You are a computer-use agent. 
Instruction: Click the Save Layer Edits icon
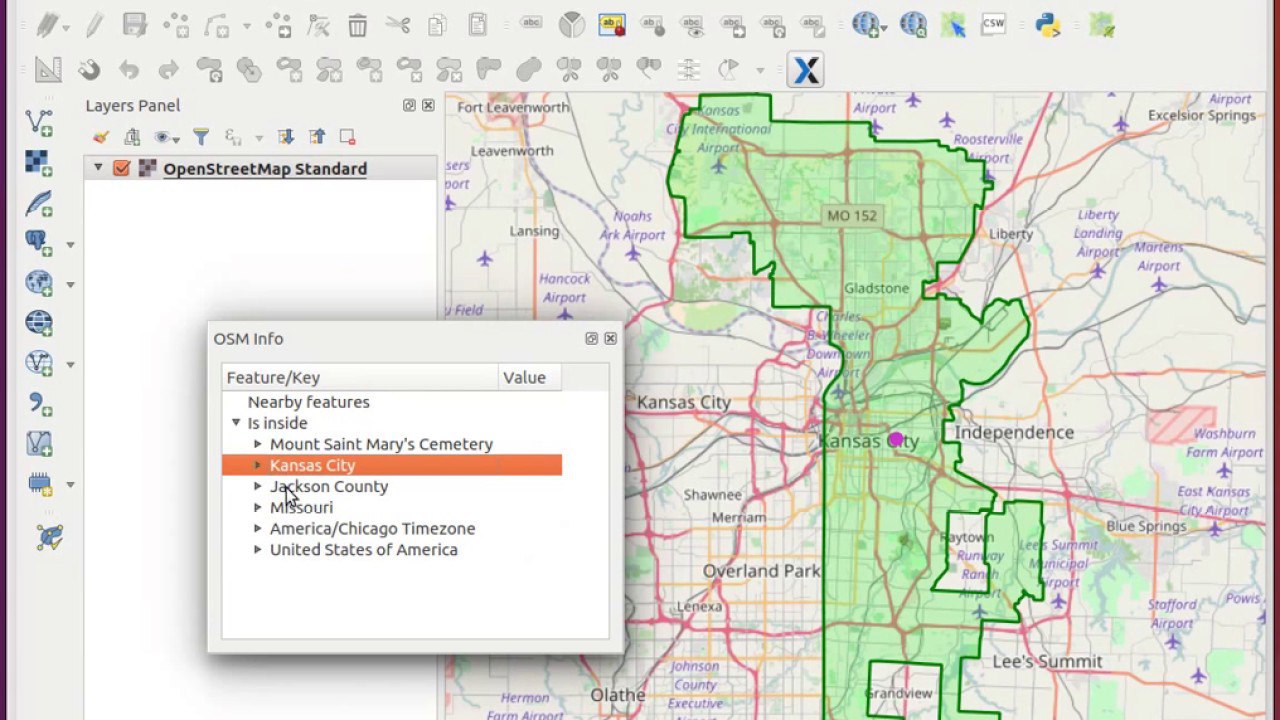click(135, 25)
